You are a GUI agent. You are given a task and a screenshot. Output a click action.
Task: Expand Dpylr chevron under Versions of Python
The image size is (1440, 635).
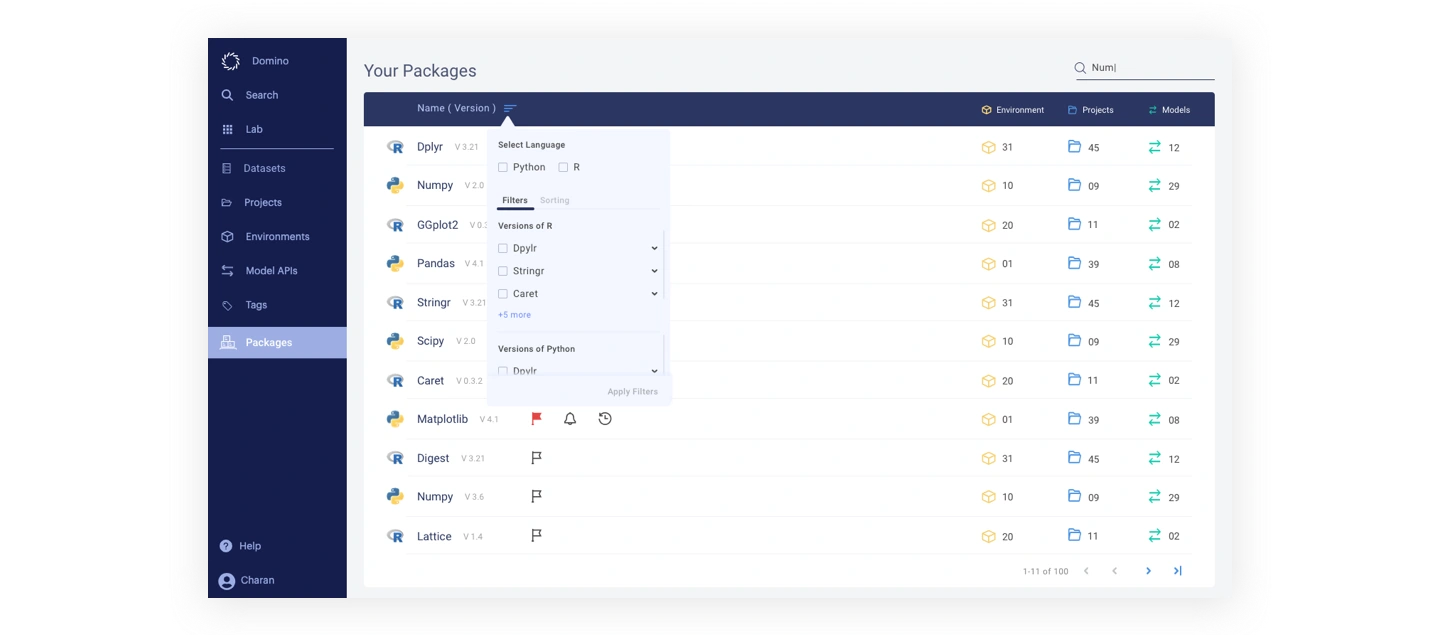pos(654,371)
